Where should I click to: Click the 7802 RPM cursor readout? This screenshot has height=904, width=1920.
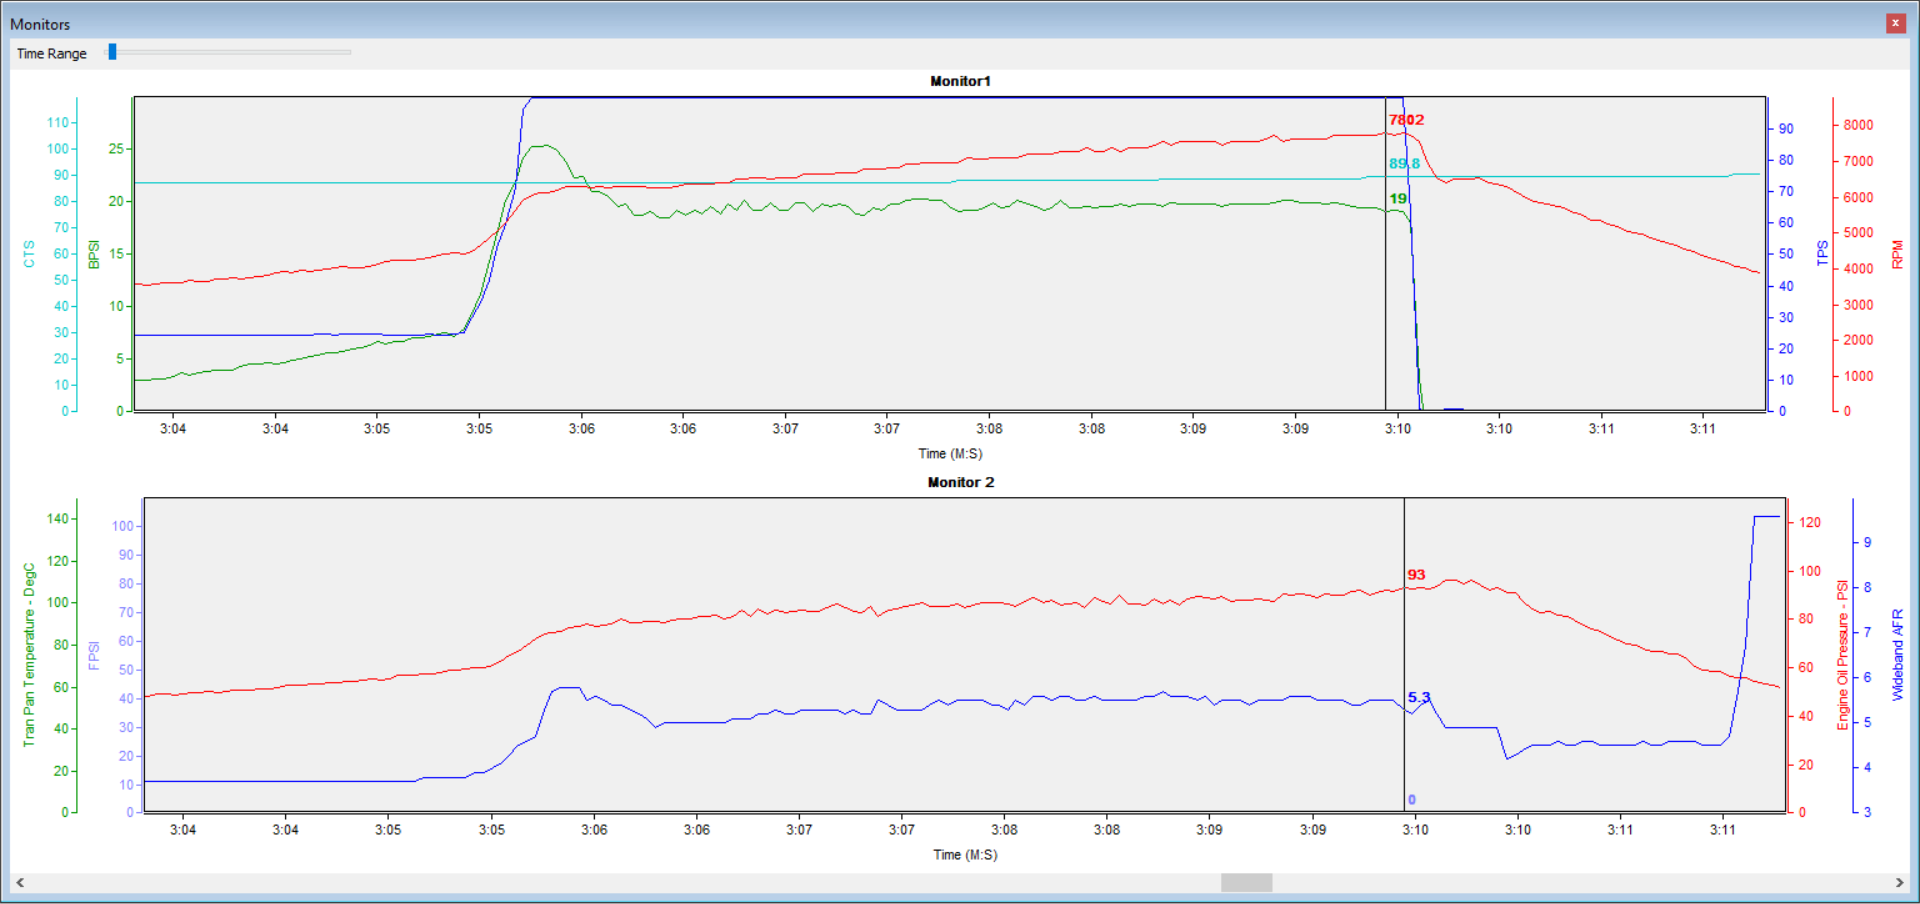(1406, 120)
